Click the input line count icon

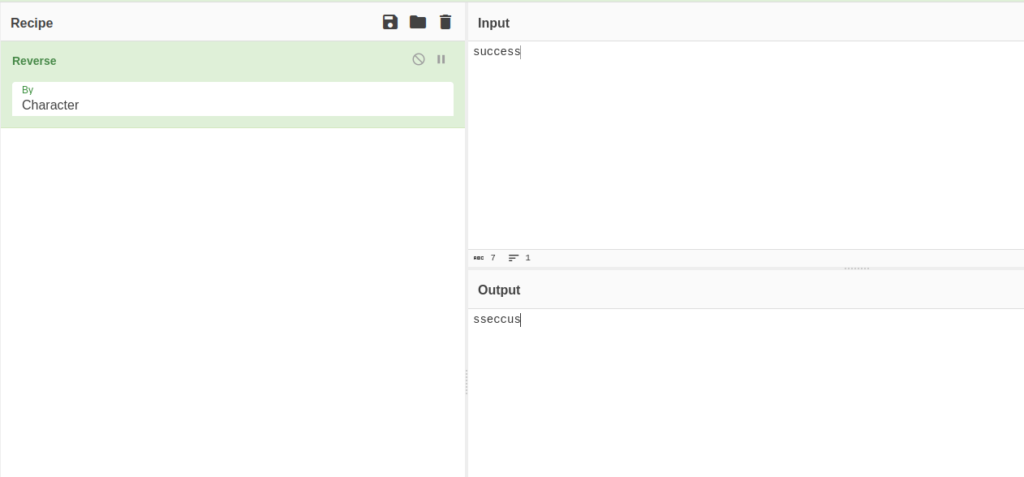click(x=514, y=258)
